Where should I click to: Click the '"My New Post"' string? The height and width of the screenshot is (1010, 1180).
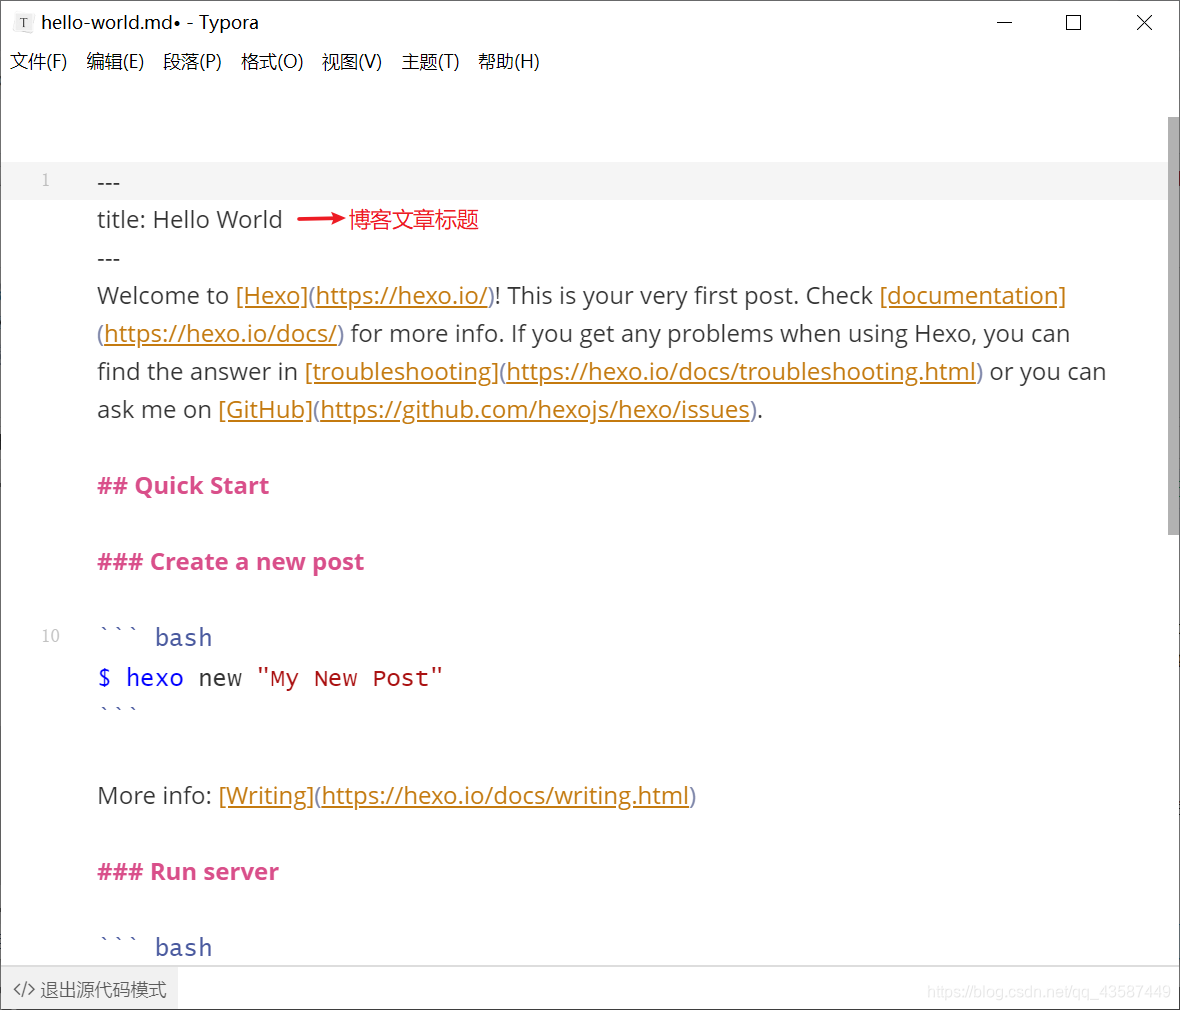pos(350,677)
